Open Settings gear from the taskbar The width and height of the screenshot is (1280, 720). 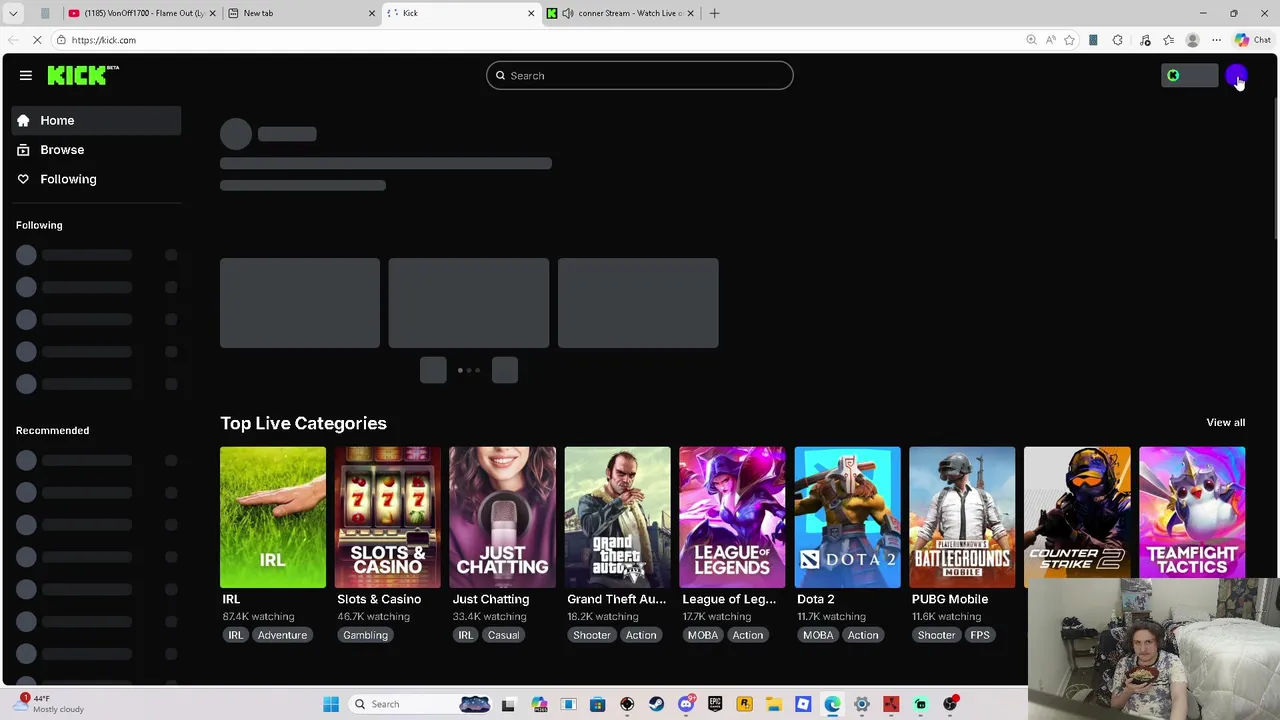(x=861, y=704)
